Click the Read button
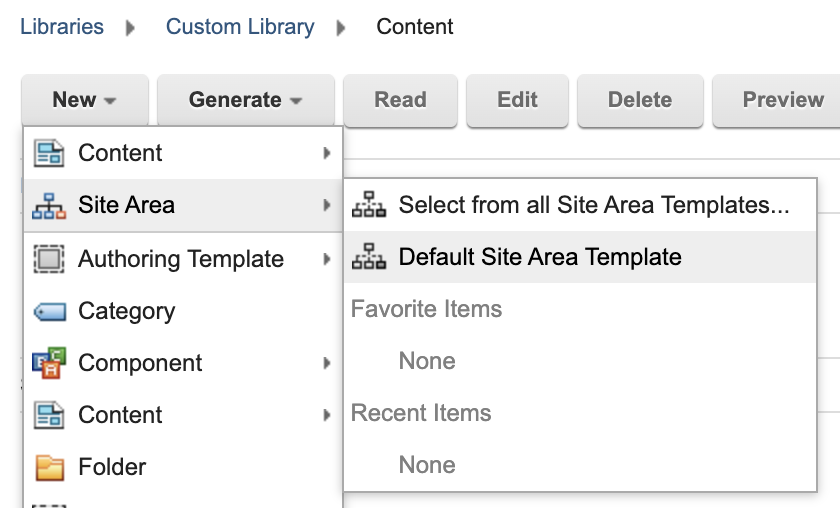Viewport: 840px width, 508px height. [x=400, y=100]
